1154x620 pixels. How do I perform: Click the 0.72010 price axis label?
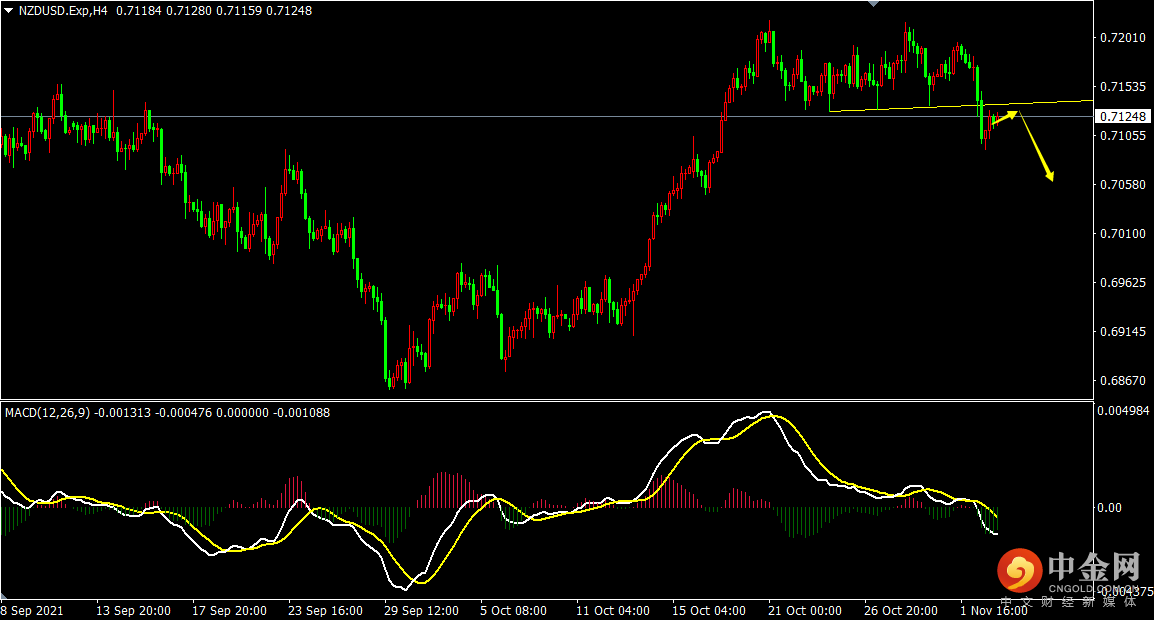(x=1122, y=38)
